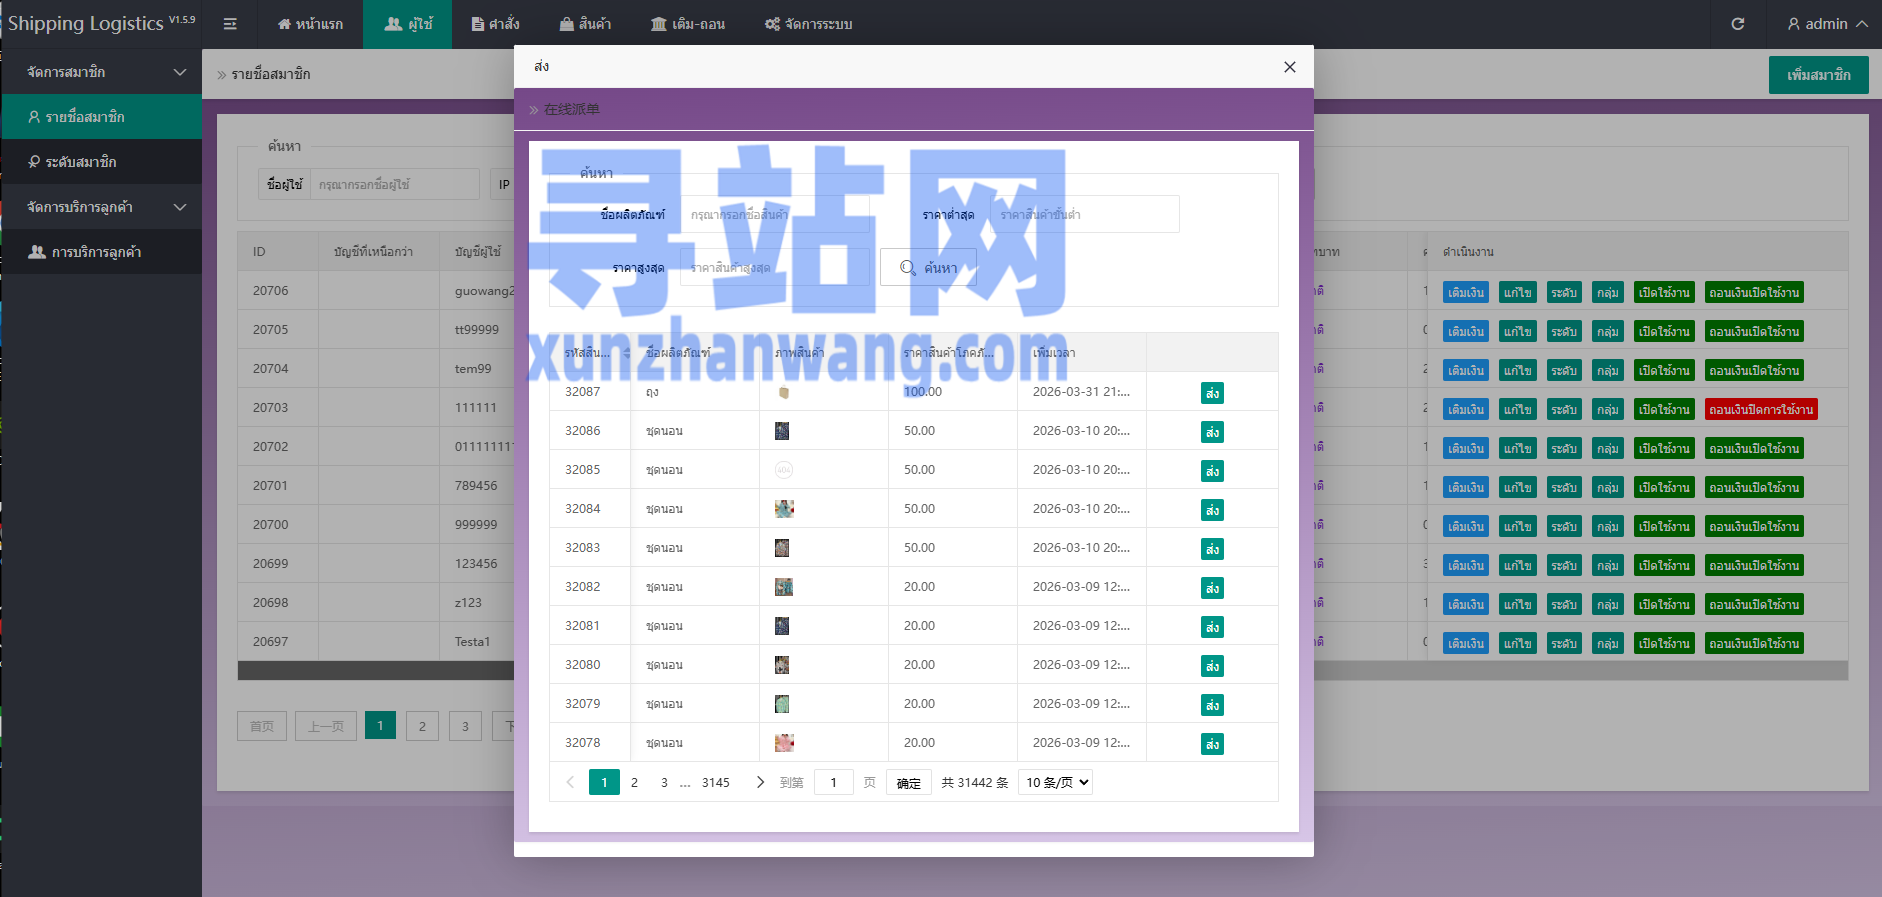Screen dimensions: 1882x897
Task: Click the refresh icon in top bar
Action: (x=1738, y=24)
